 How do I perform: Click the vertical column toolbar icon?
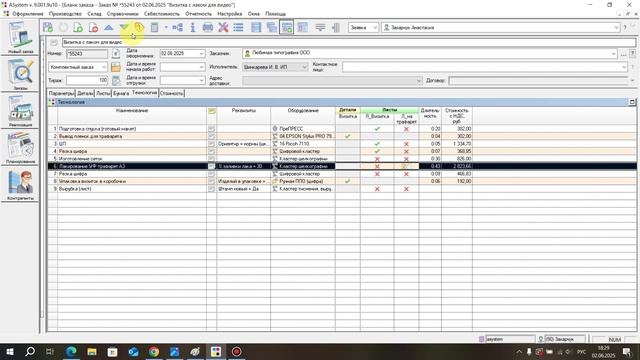pos(336,27)
